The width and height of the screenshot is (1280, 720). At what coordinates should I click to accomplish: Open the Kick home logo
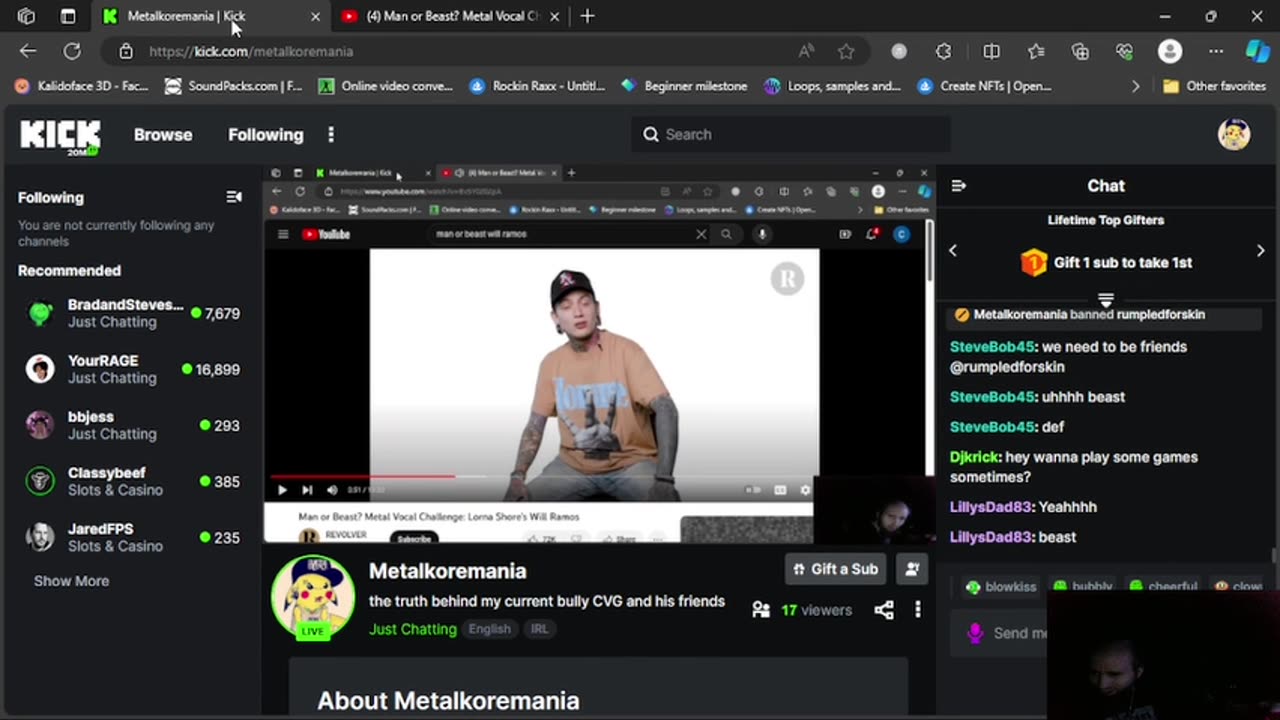(x=60, y=135)
